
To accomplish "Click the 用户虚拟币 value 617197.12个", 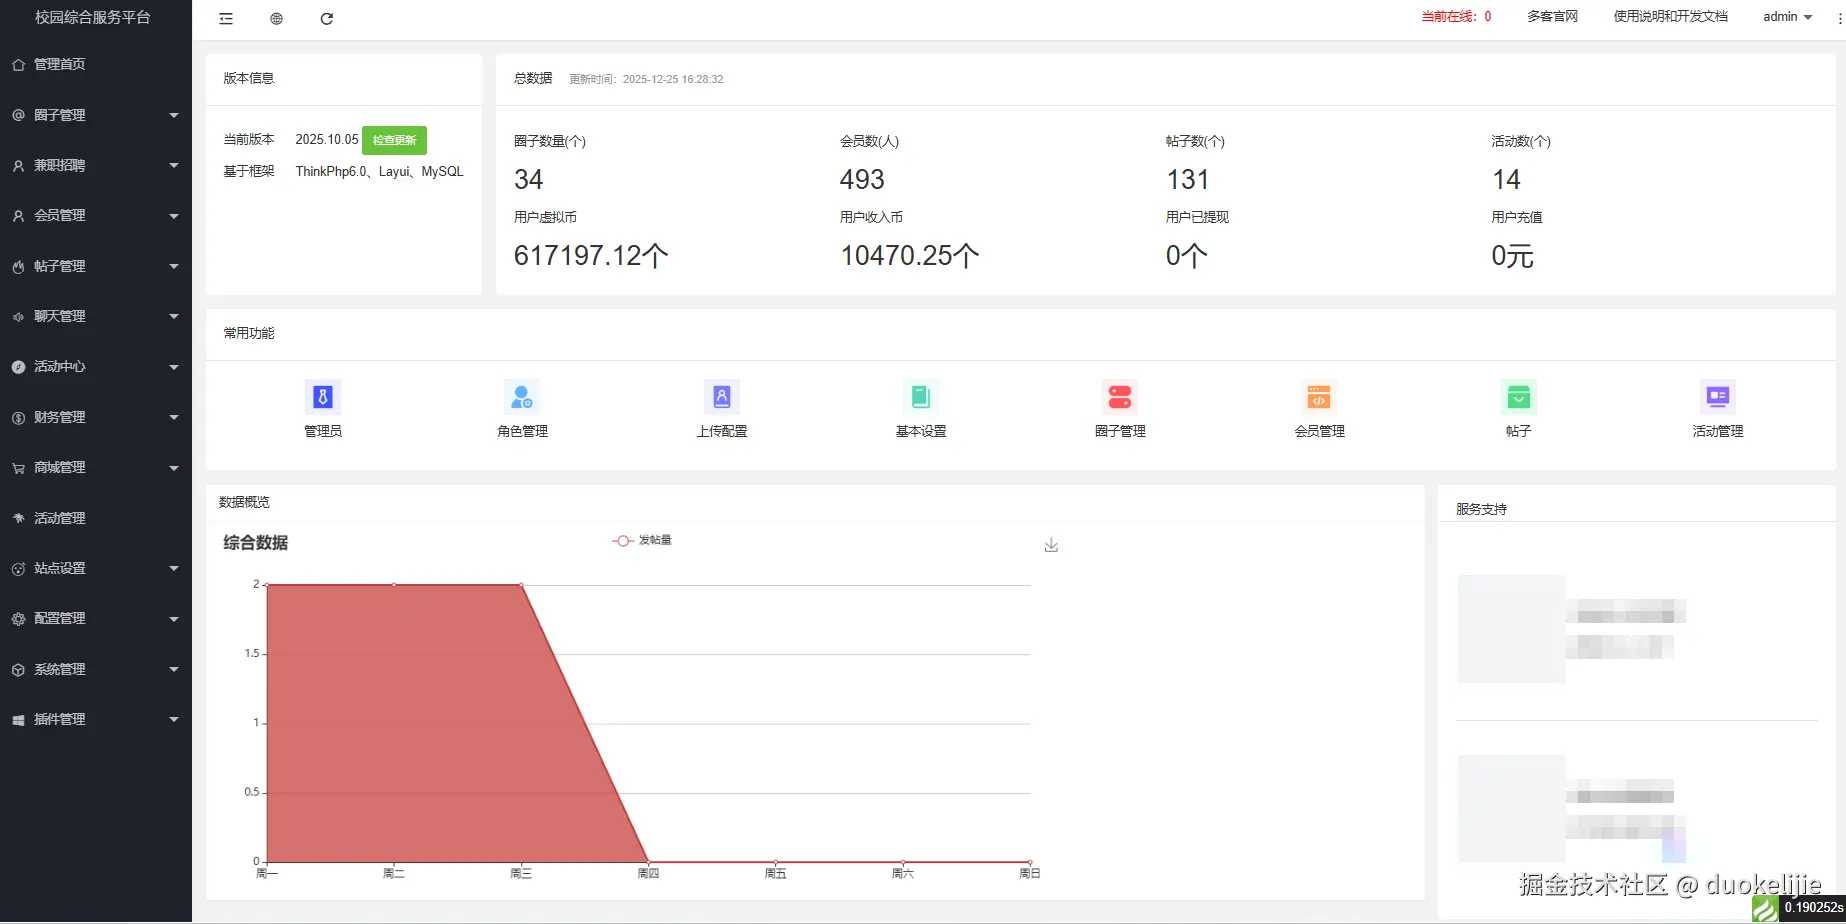I will pos(591,256).
